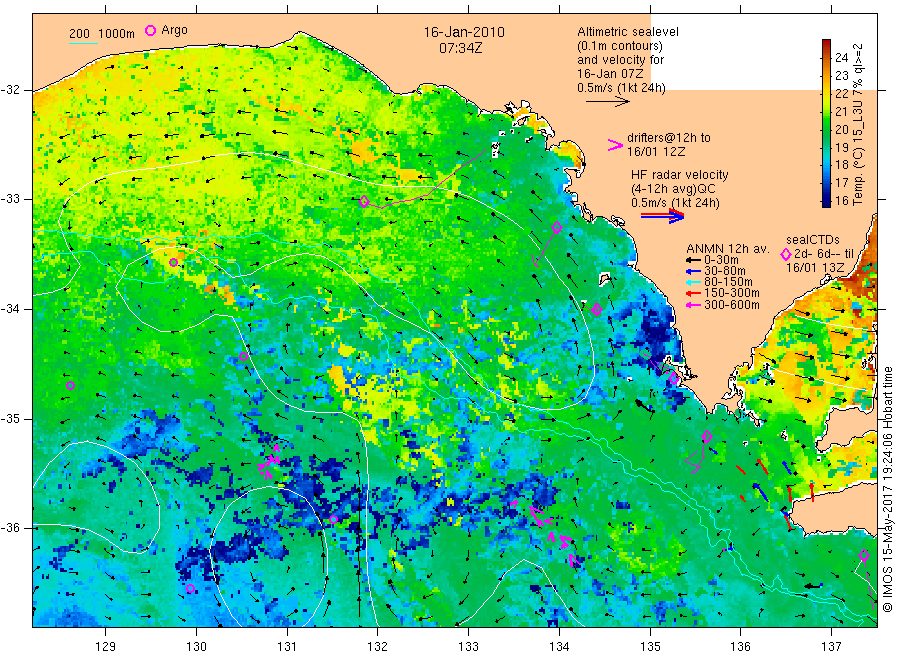This screenshot has height=660, width=900.
Task: Click the '23' color bar label
Action: (841, 75)
